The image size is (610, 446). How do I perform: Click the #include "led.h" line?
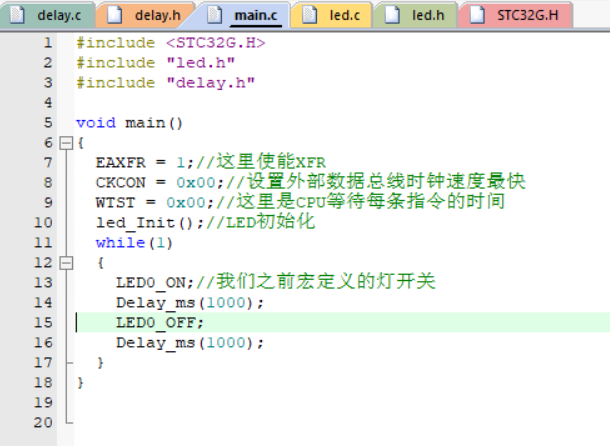click(156, 63)
